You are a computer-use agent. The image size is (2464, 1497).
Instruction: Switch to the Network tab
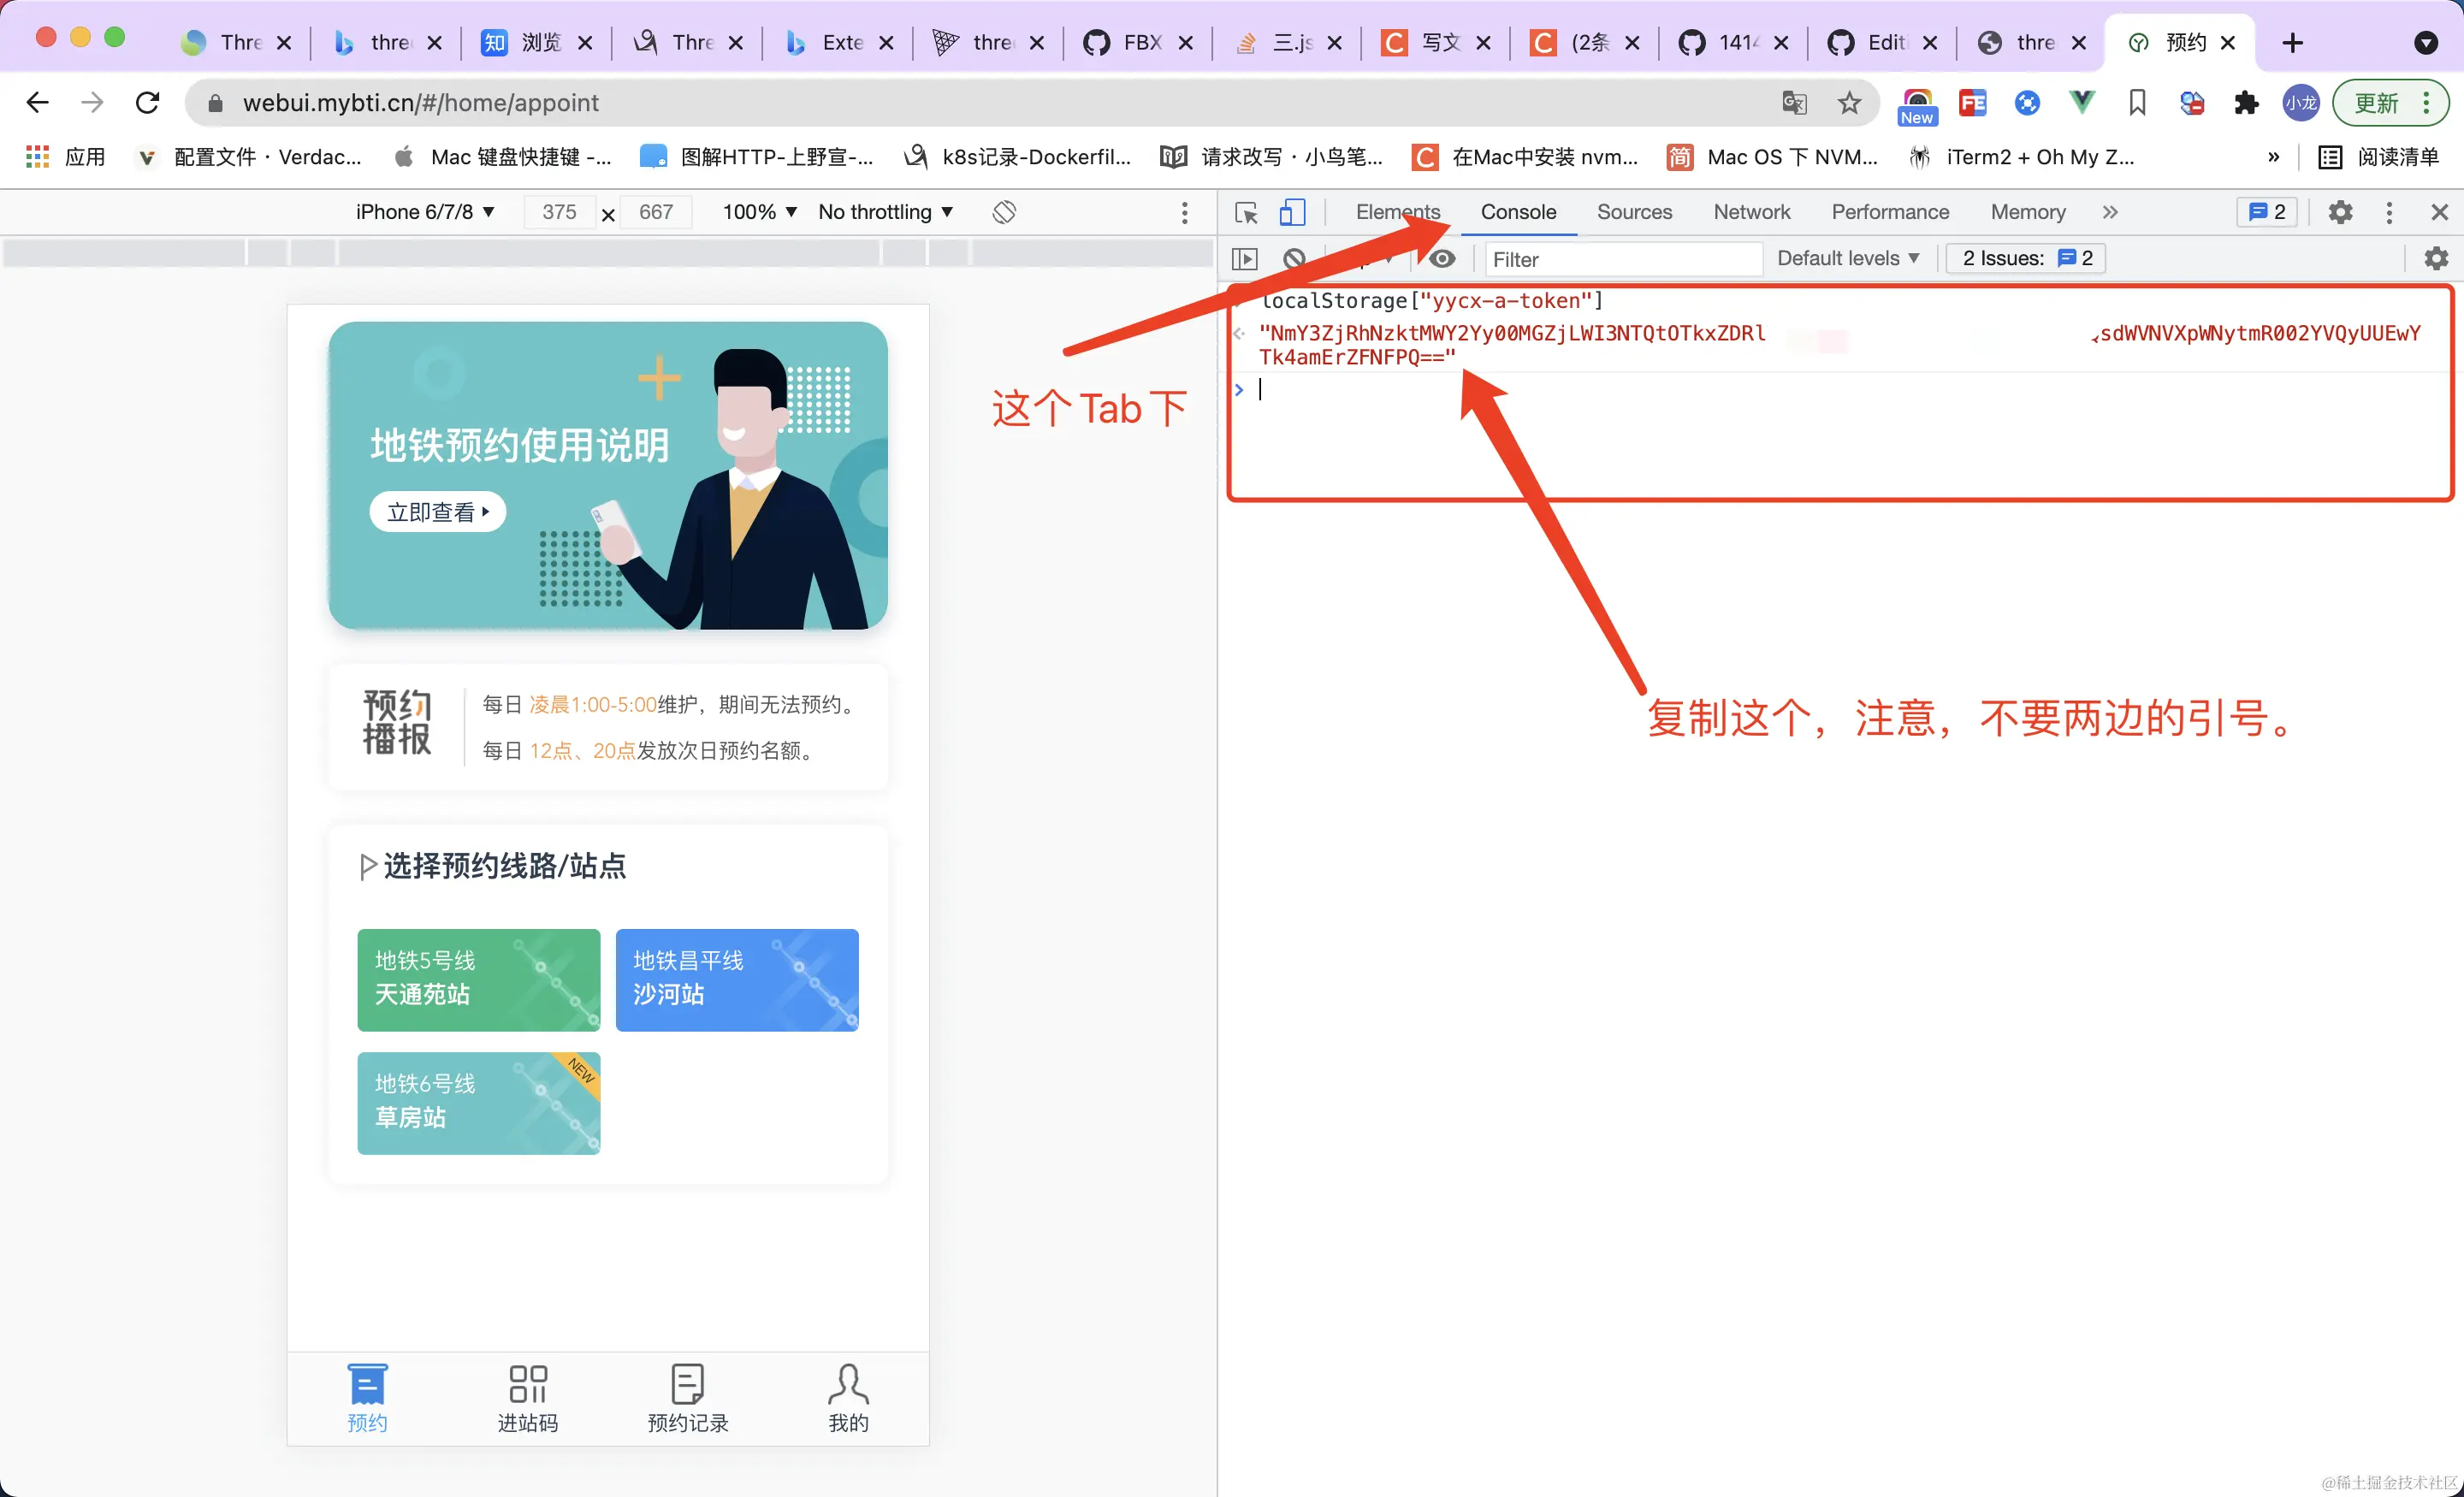click(x=1751, y=212)
